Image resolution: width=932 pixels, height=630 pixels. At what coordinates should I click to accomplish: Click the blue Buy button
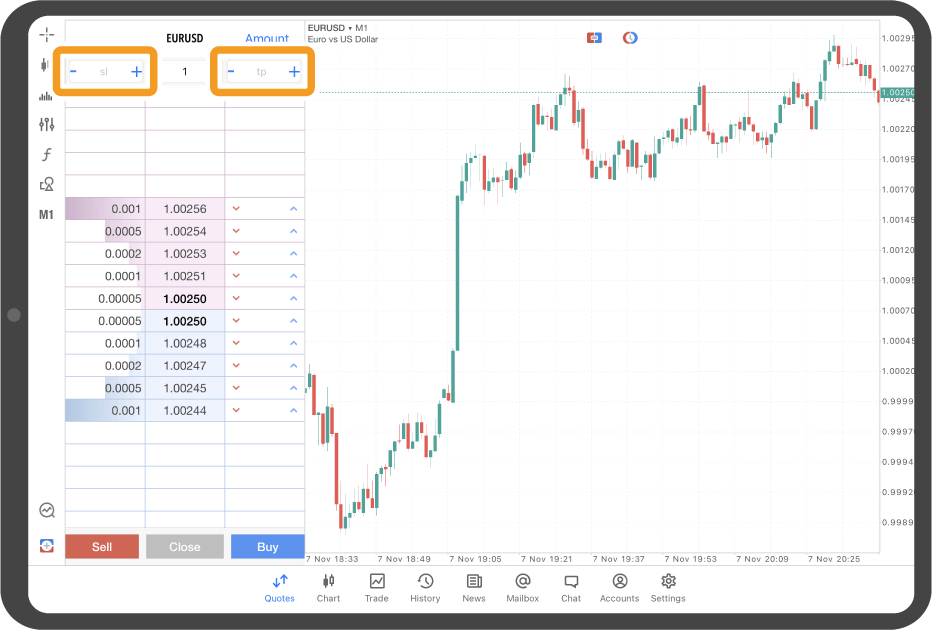click(267, 546)
